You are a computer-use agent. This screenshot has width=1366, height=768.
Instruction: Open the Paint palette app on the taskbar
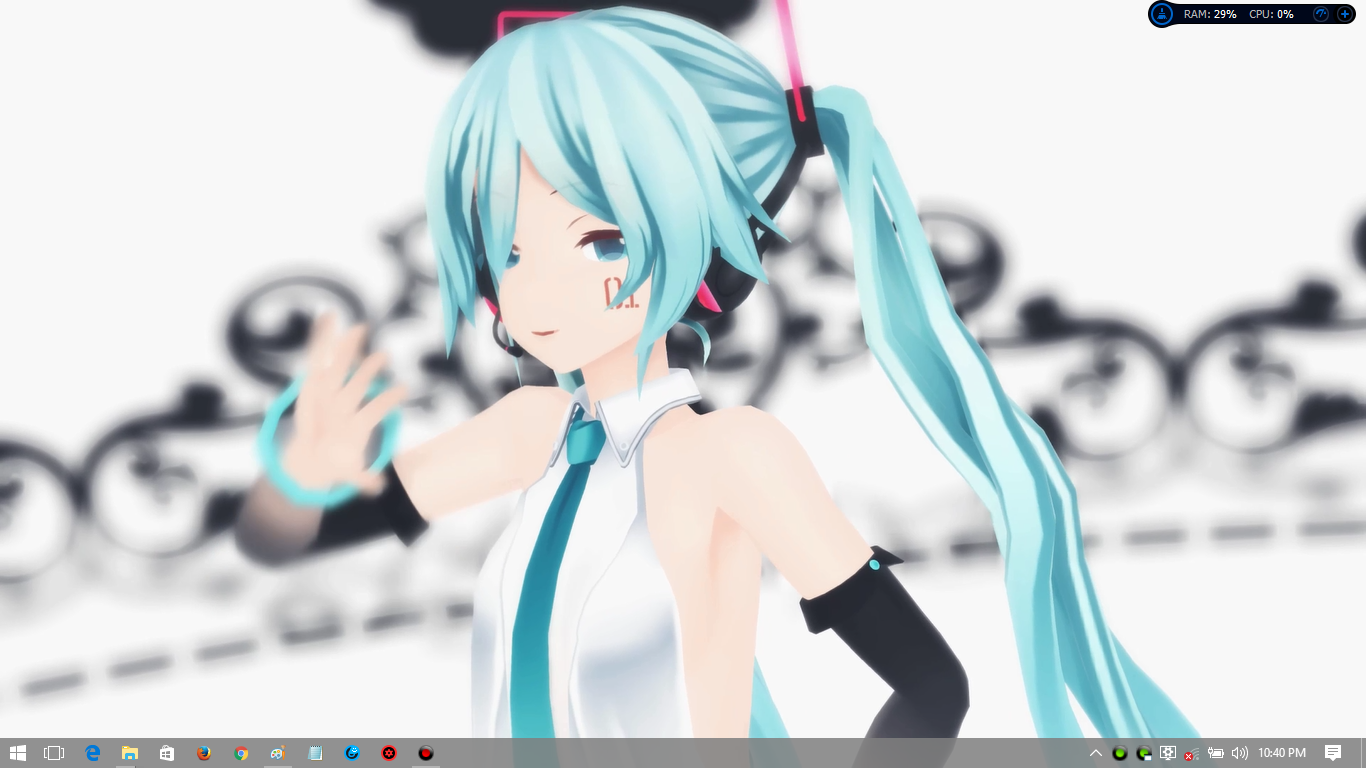pos(278,753)
